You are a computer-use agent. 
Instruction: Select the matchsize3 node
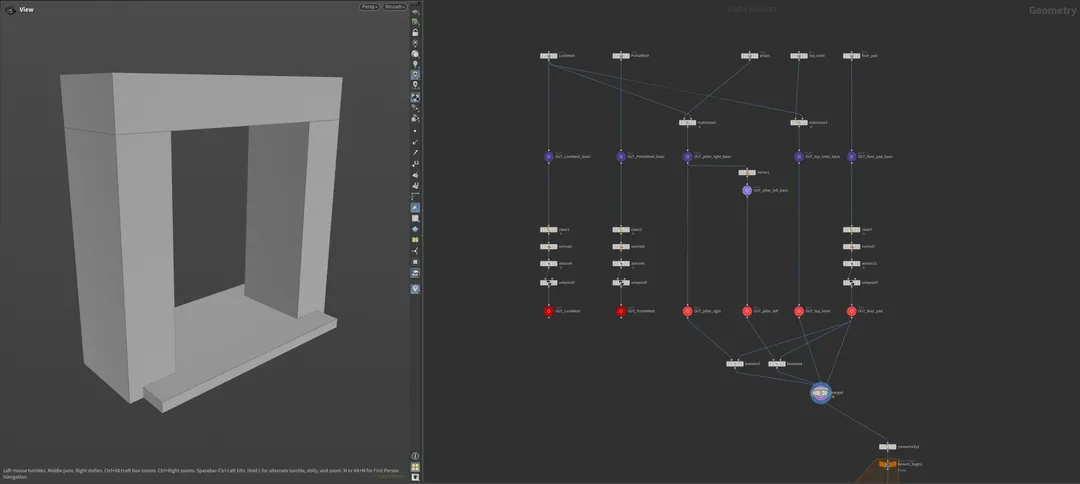[799, 123]
